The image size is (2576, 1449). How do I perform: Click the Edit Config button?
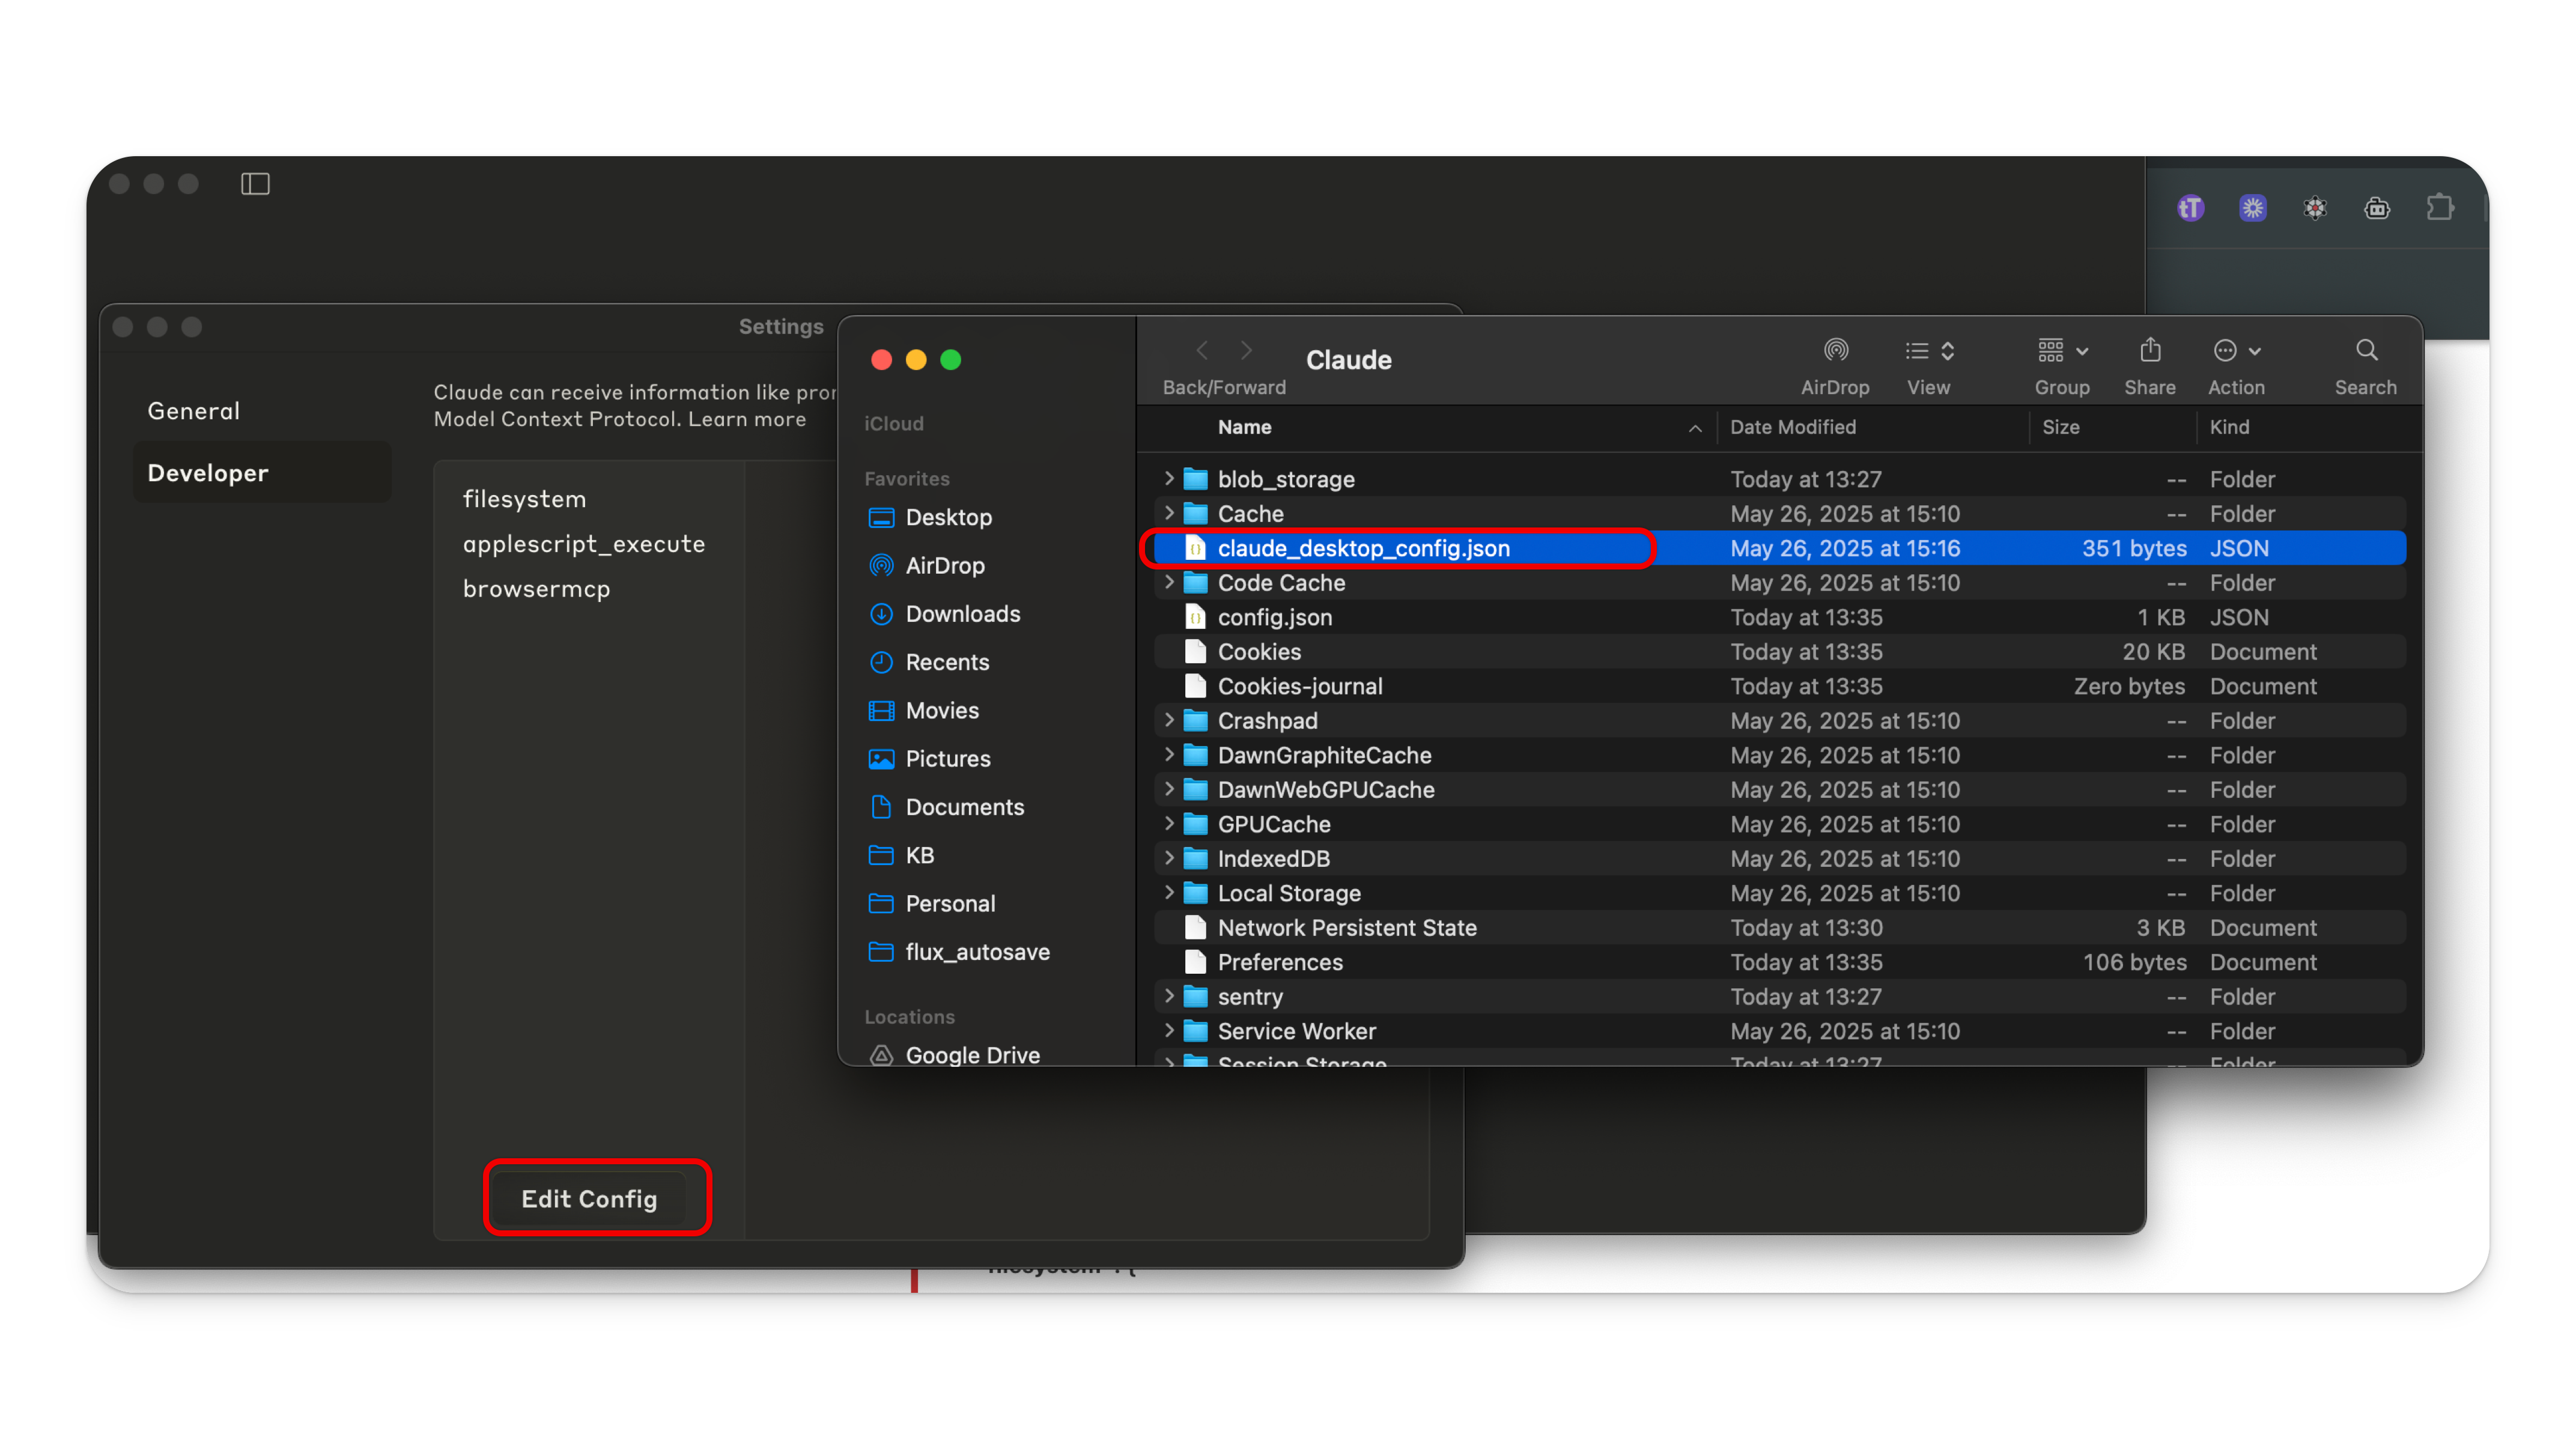click(589, 1198)
